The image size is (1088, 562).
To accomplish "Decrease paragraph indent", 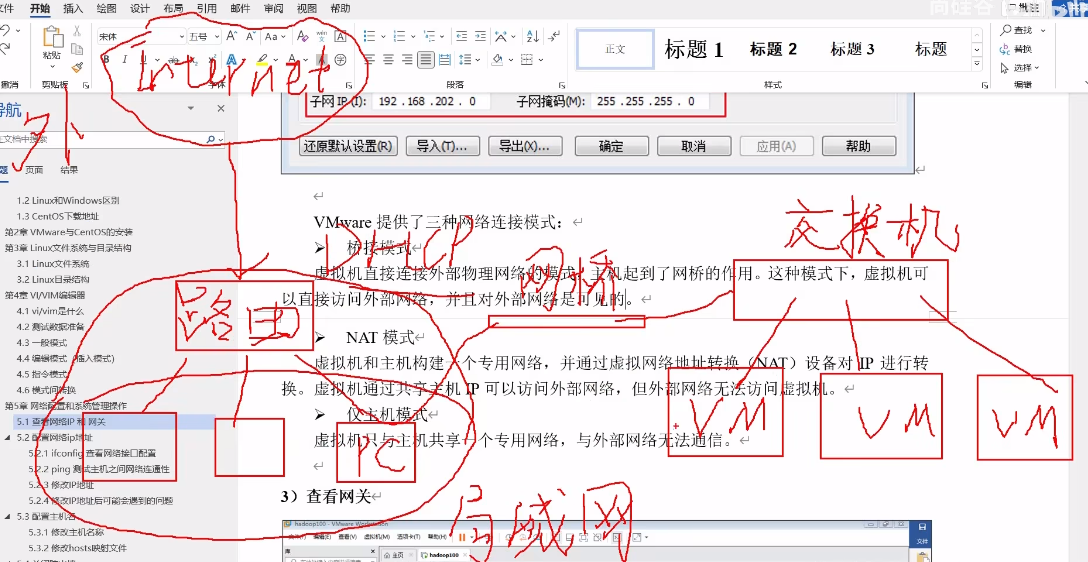I will (461, 36).
